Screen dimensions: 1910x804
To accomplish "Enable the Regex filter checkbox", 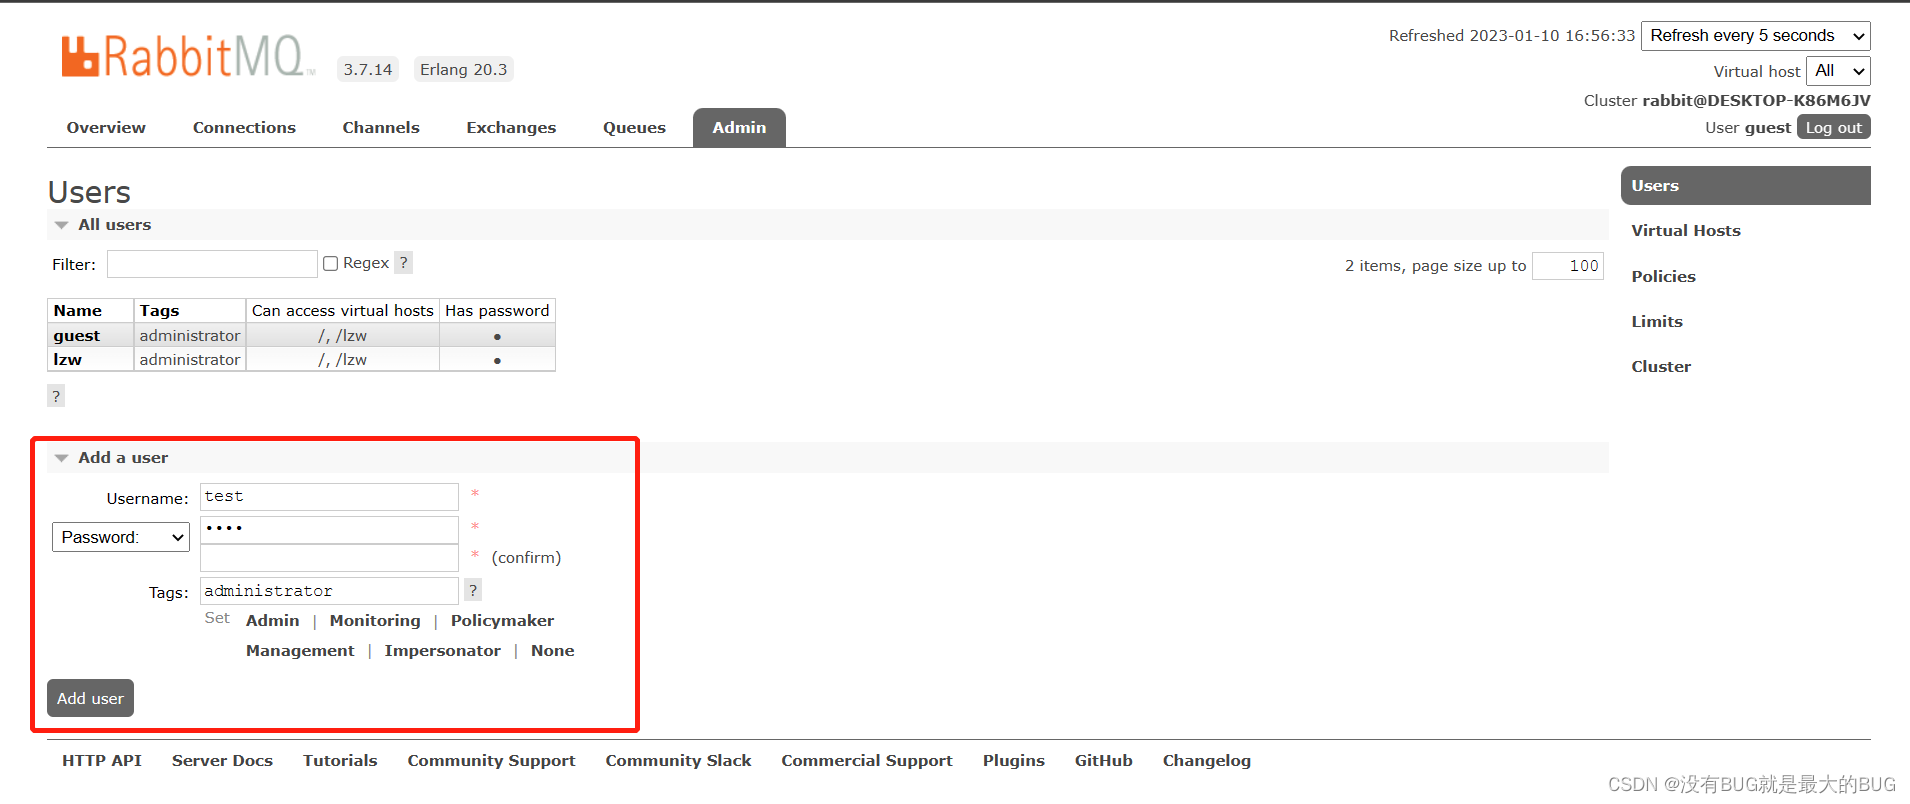I will [330, 264].
